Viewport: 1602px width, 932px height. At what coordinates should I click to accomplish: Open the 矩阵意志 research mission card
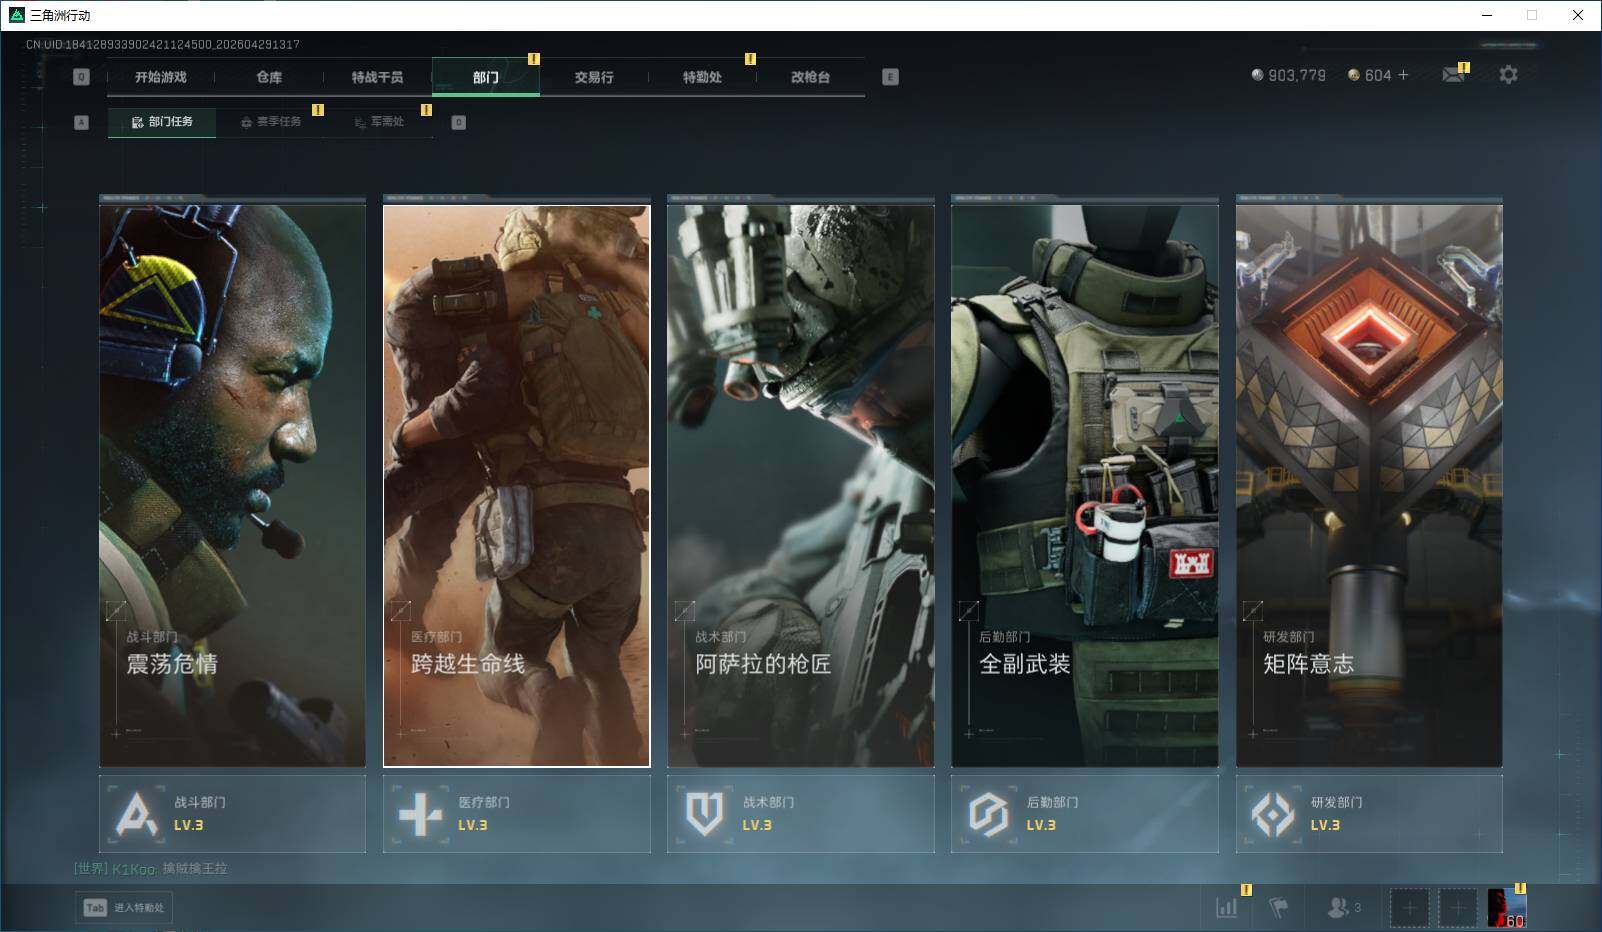1369,485
